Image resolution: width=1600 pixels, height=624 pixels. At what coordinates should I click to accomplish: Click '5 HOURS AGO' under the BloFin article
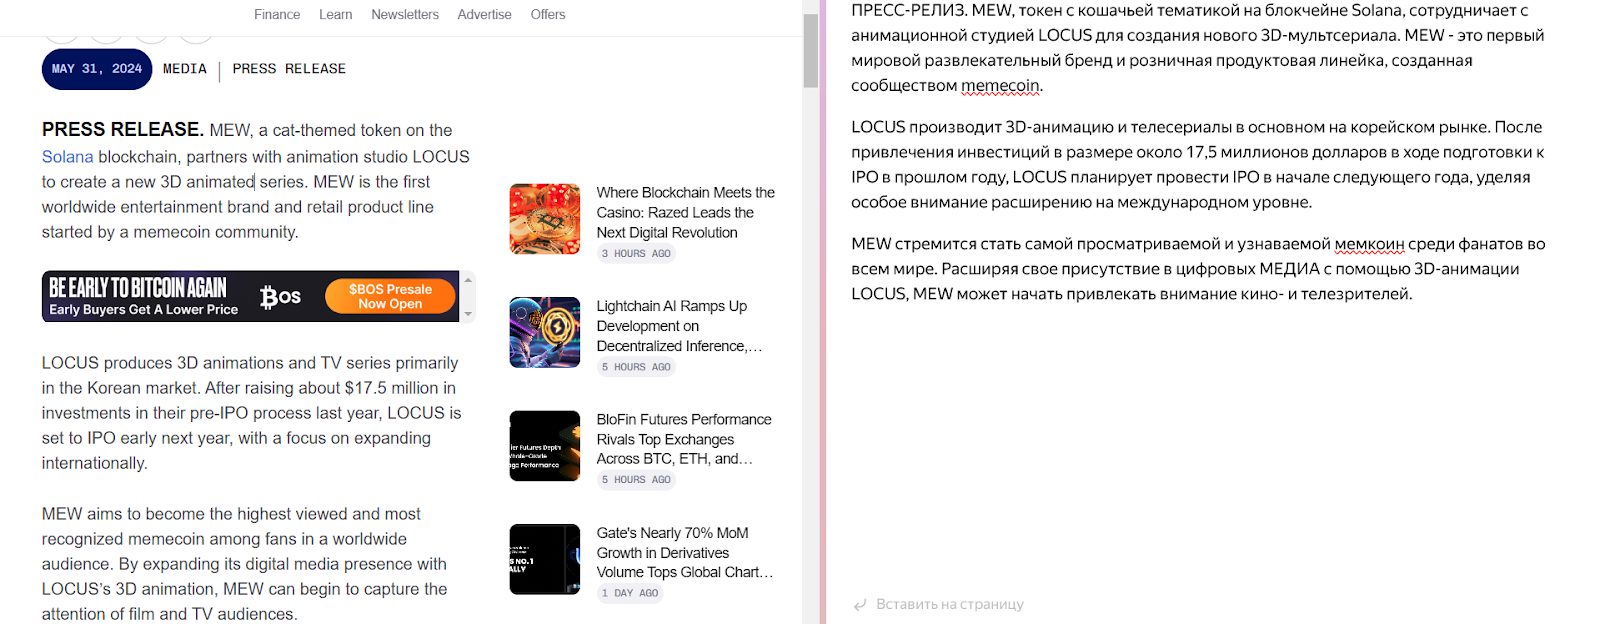pyautogui.click(x=636, y=480)
